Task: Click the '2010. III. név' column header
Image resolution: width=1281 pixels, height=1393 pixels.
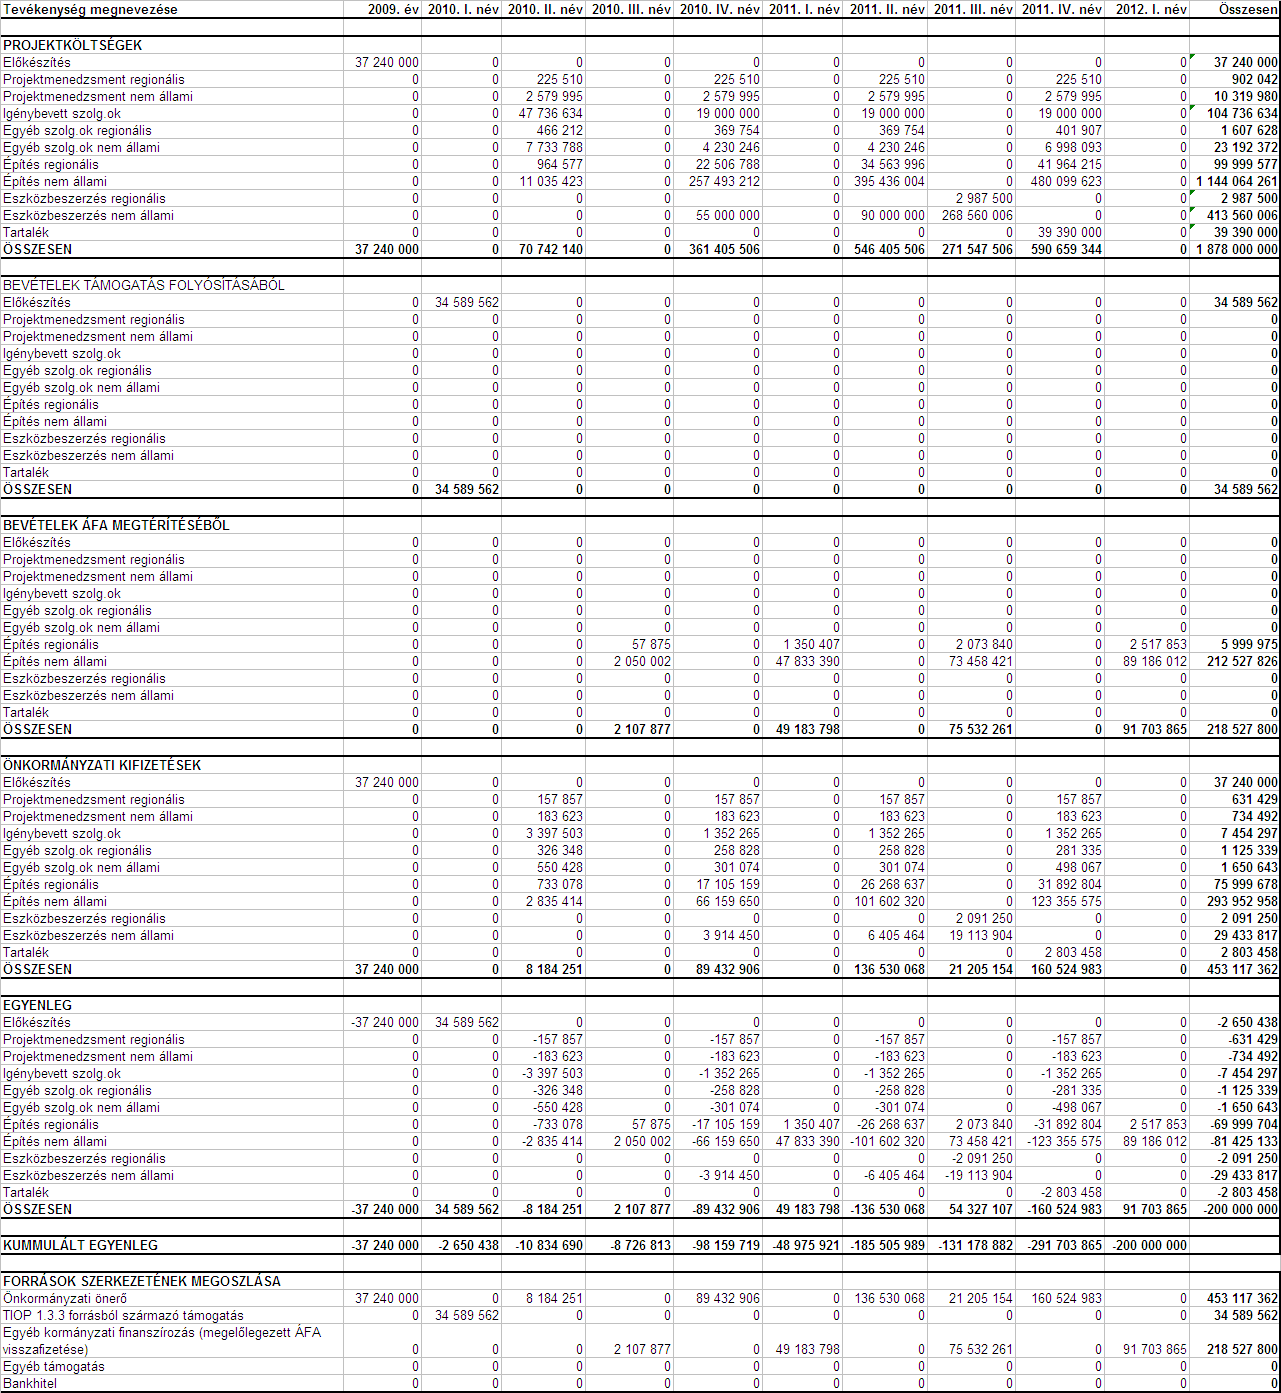Action: tap(631, 9)
